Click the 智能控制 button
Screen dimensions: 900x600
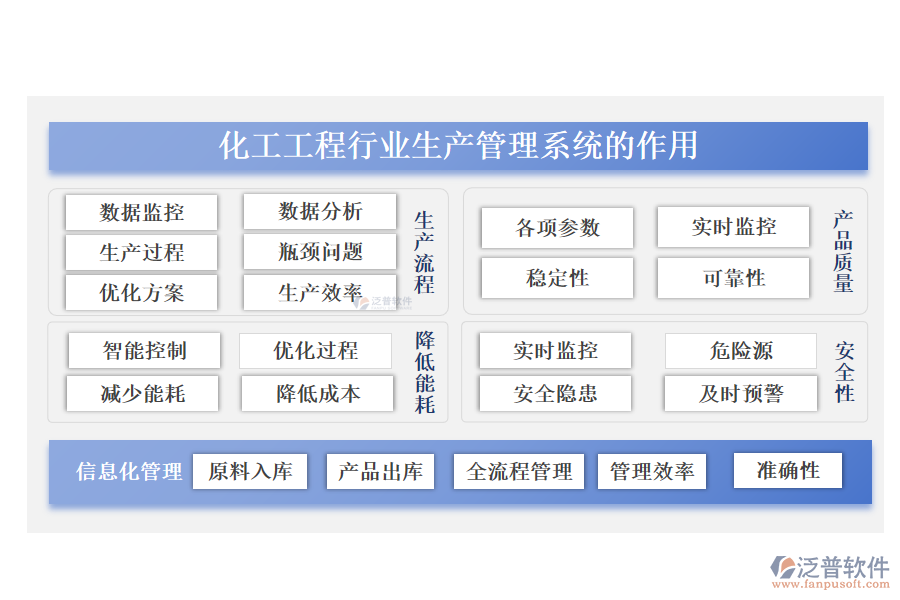coord(144,350)
